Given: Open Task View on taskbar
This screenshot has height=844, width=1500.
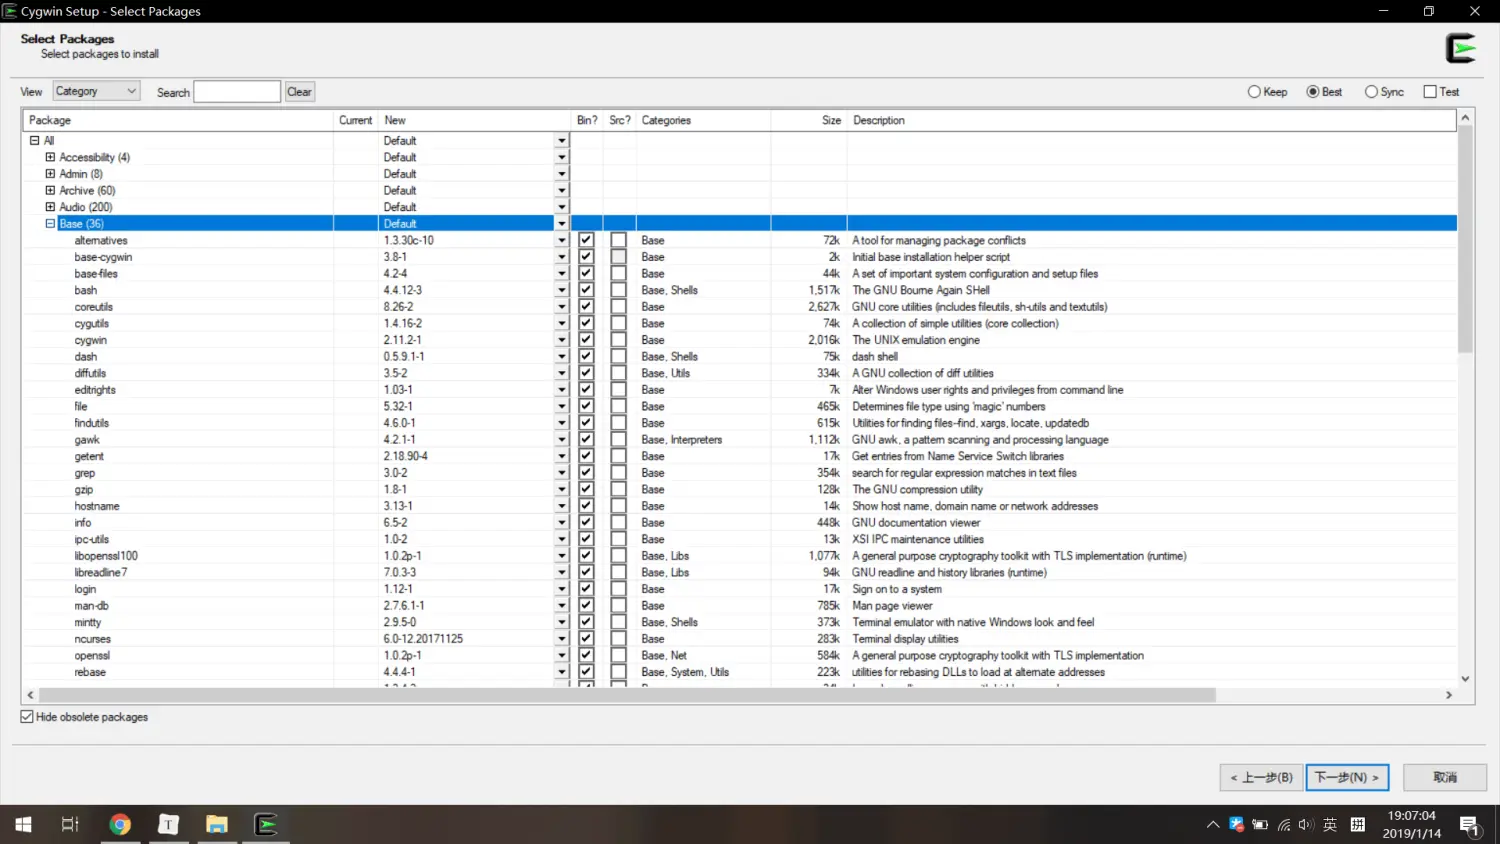Looking at the screenshot, I should click(70, 825).
